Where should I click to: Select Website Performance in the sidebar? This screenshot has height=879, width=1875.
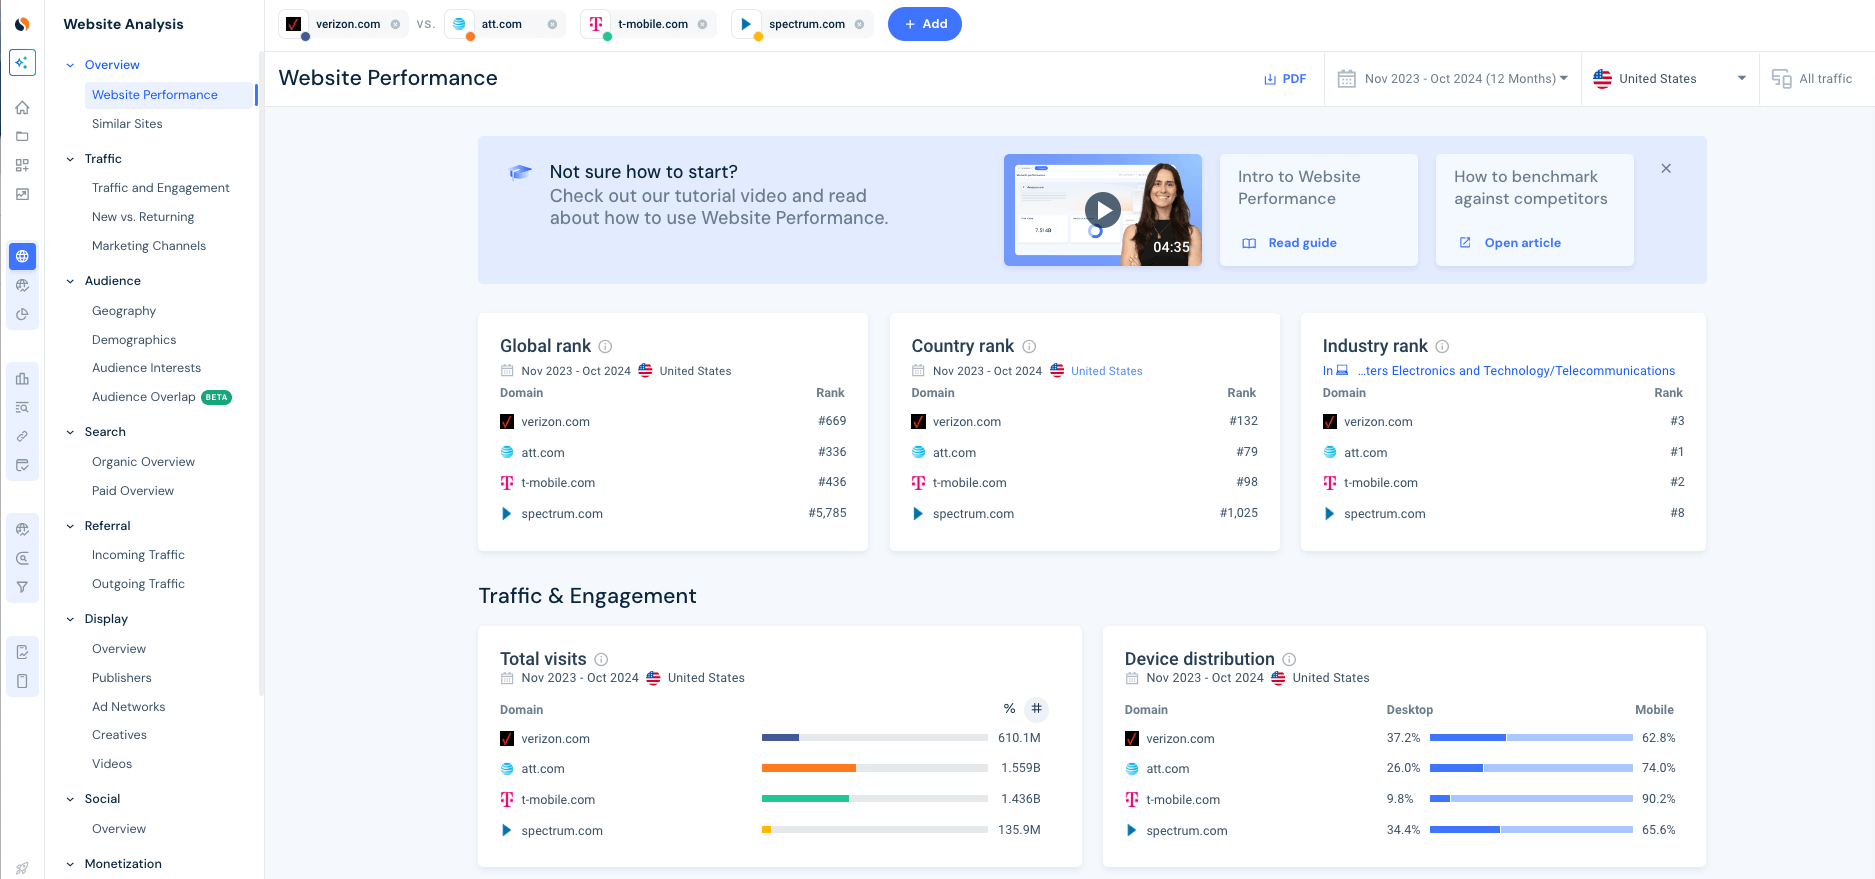(155, 95)
